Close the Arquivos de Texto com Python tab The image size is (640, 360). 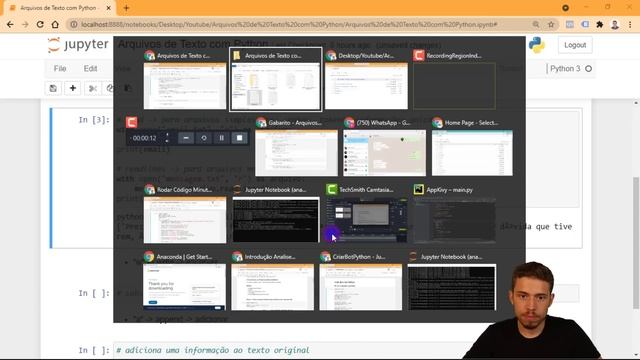coord(109,8)
